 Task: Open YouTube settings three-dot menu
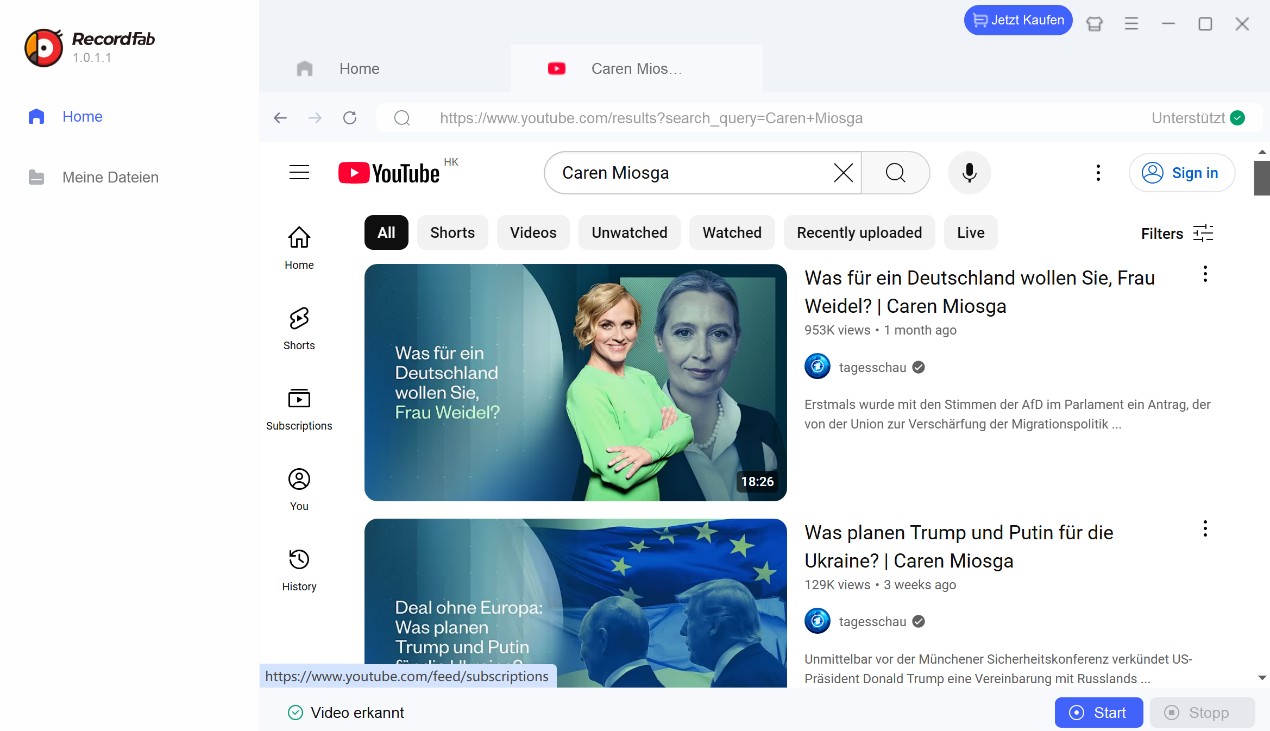[x=1098, y=173]
